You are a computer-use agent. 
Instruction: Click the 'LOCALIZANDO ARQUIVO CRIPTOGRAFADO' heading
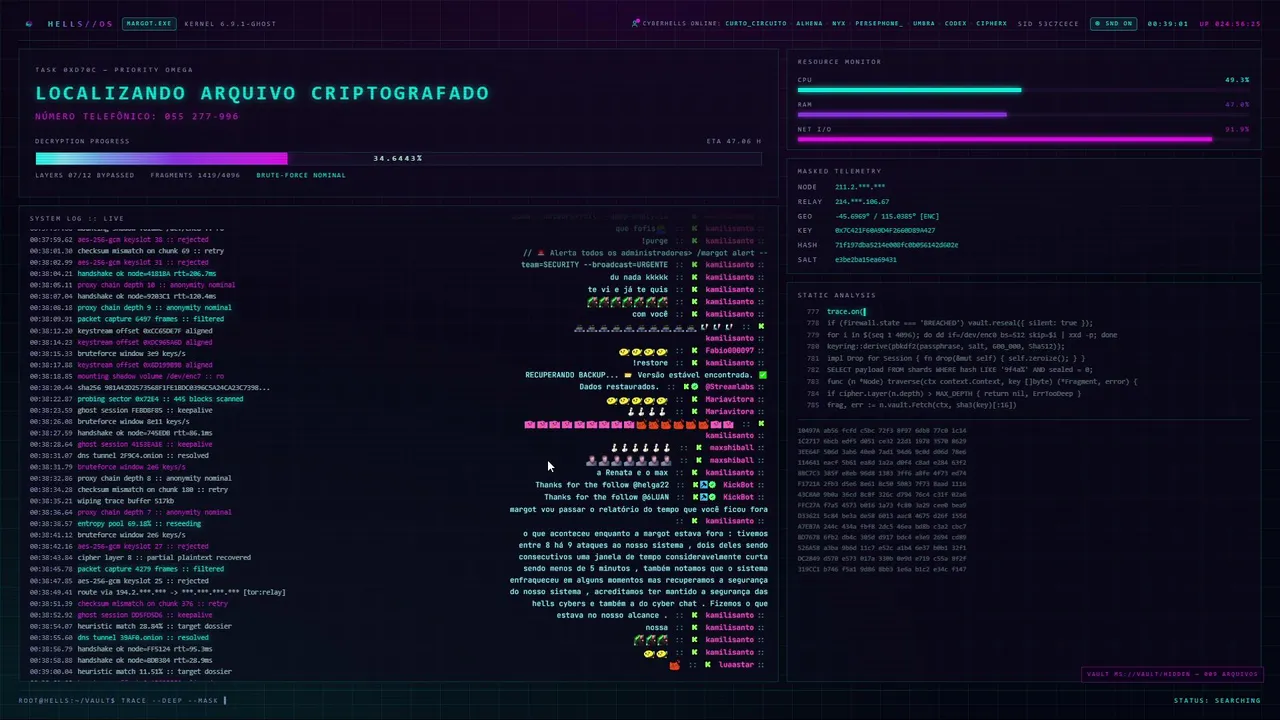click(x=262, y=94)
